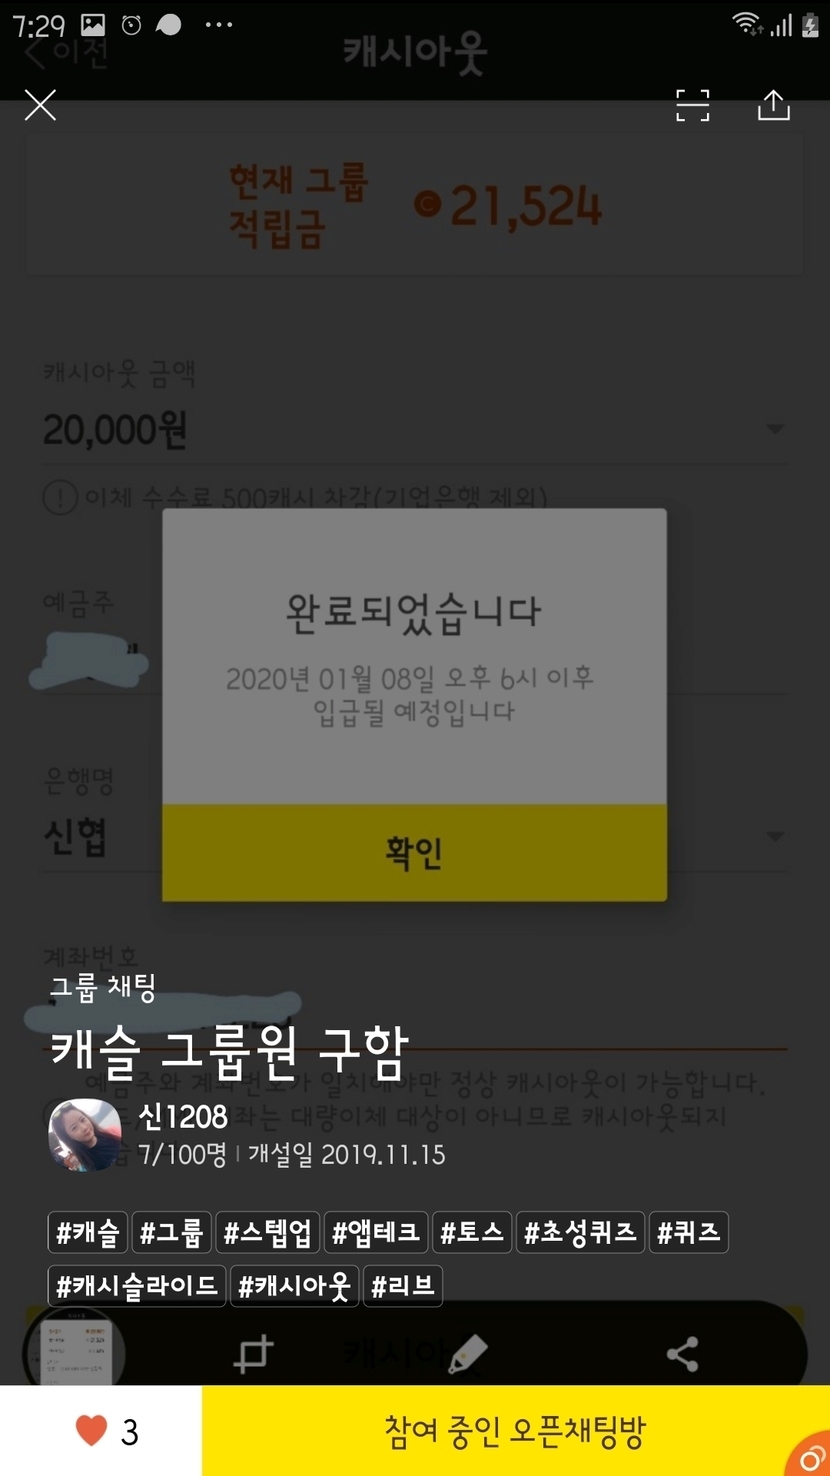Tap the upload share icon top right
Screen dimensions: 830x1476
pyautogui.click(x=773, y=105)
